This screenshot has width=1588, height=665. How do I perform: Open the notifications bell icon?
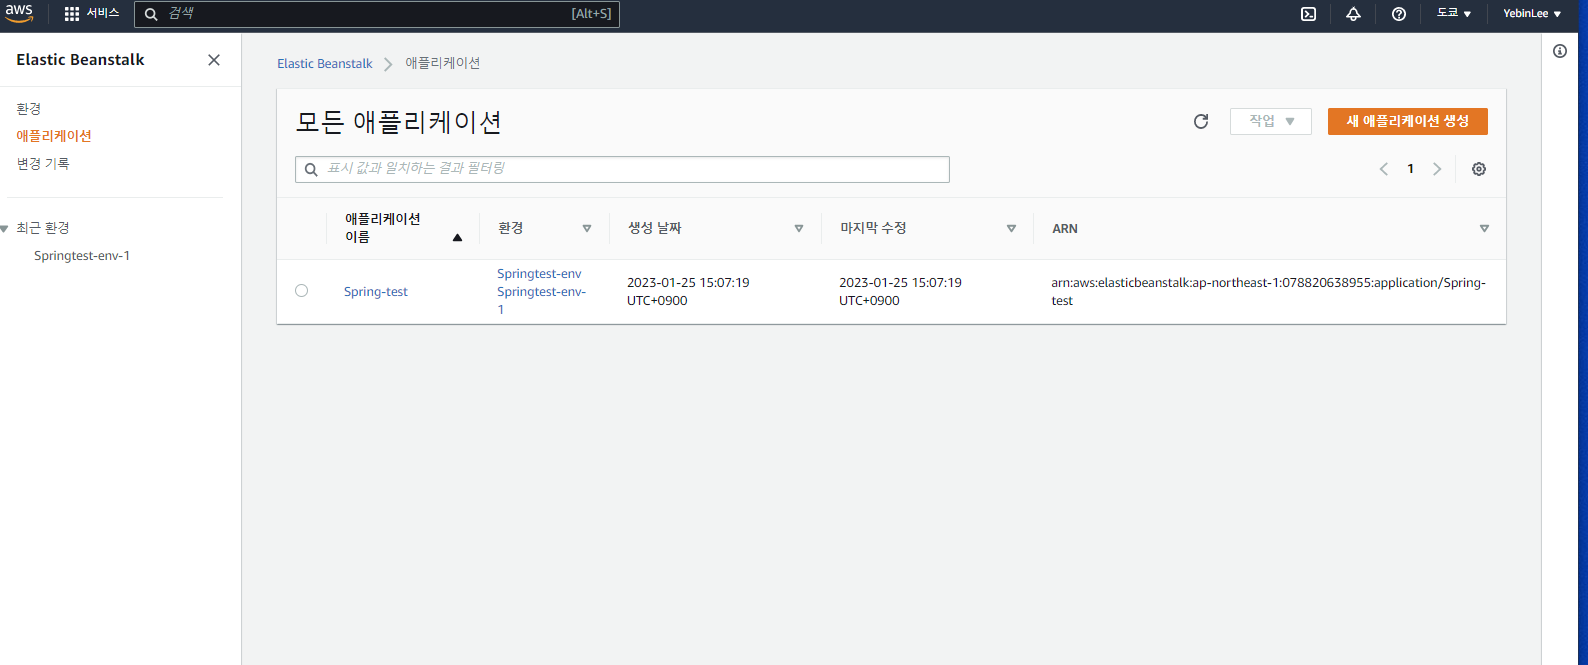[1353, 14]
